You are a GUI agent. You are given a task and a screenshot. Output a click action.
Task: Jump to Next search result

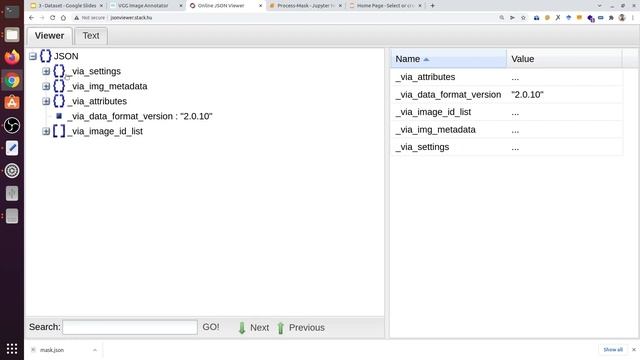(x=260, y=328)
